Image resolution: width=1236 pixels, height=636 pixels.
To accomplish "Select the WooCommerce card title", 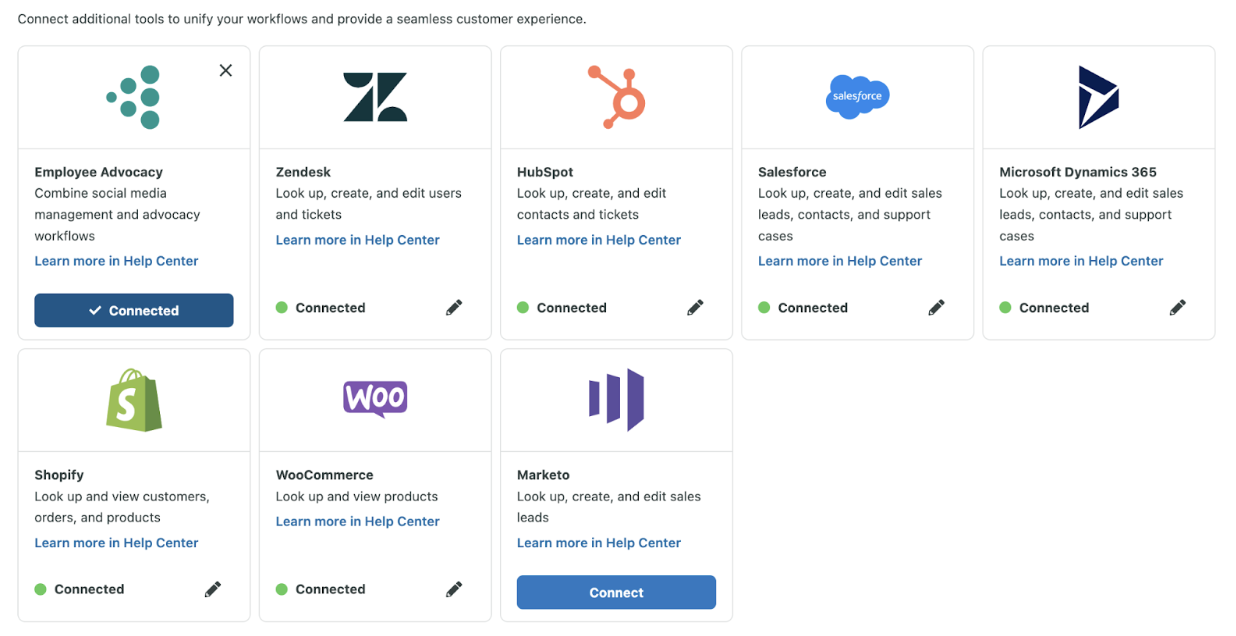I will pos(325,475).
